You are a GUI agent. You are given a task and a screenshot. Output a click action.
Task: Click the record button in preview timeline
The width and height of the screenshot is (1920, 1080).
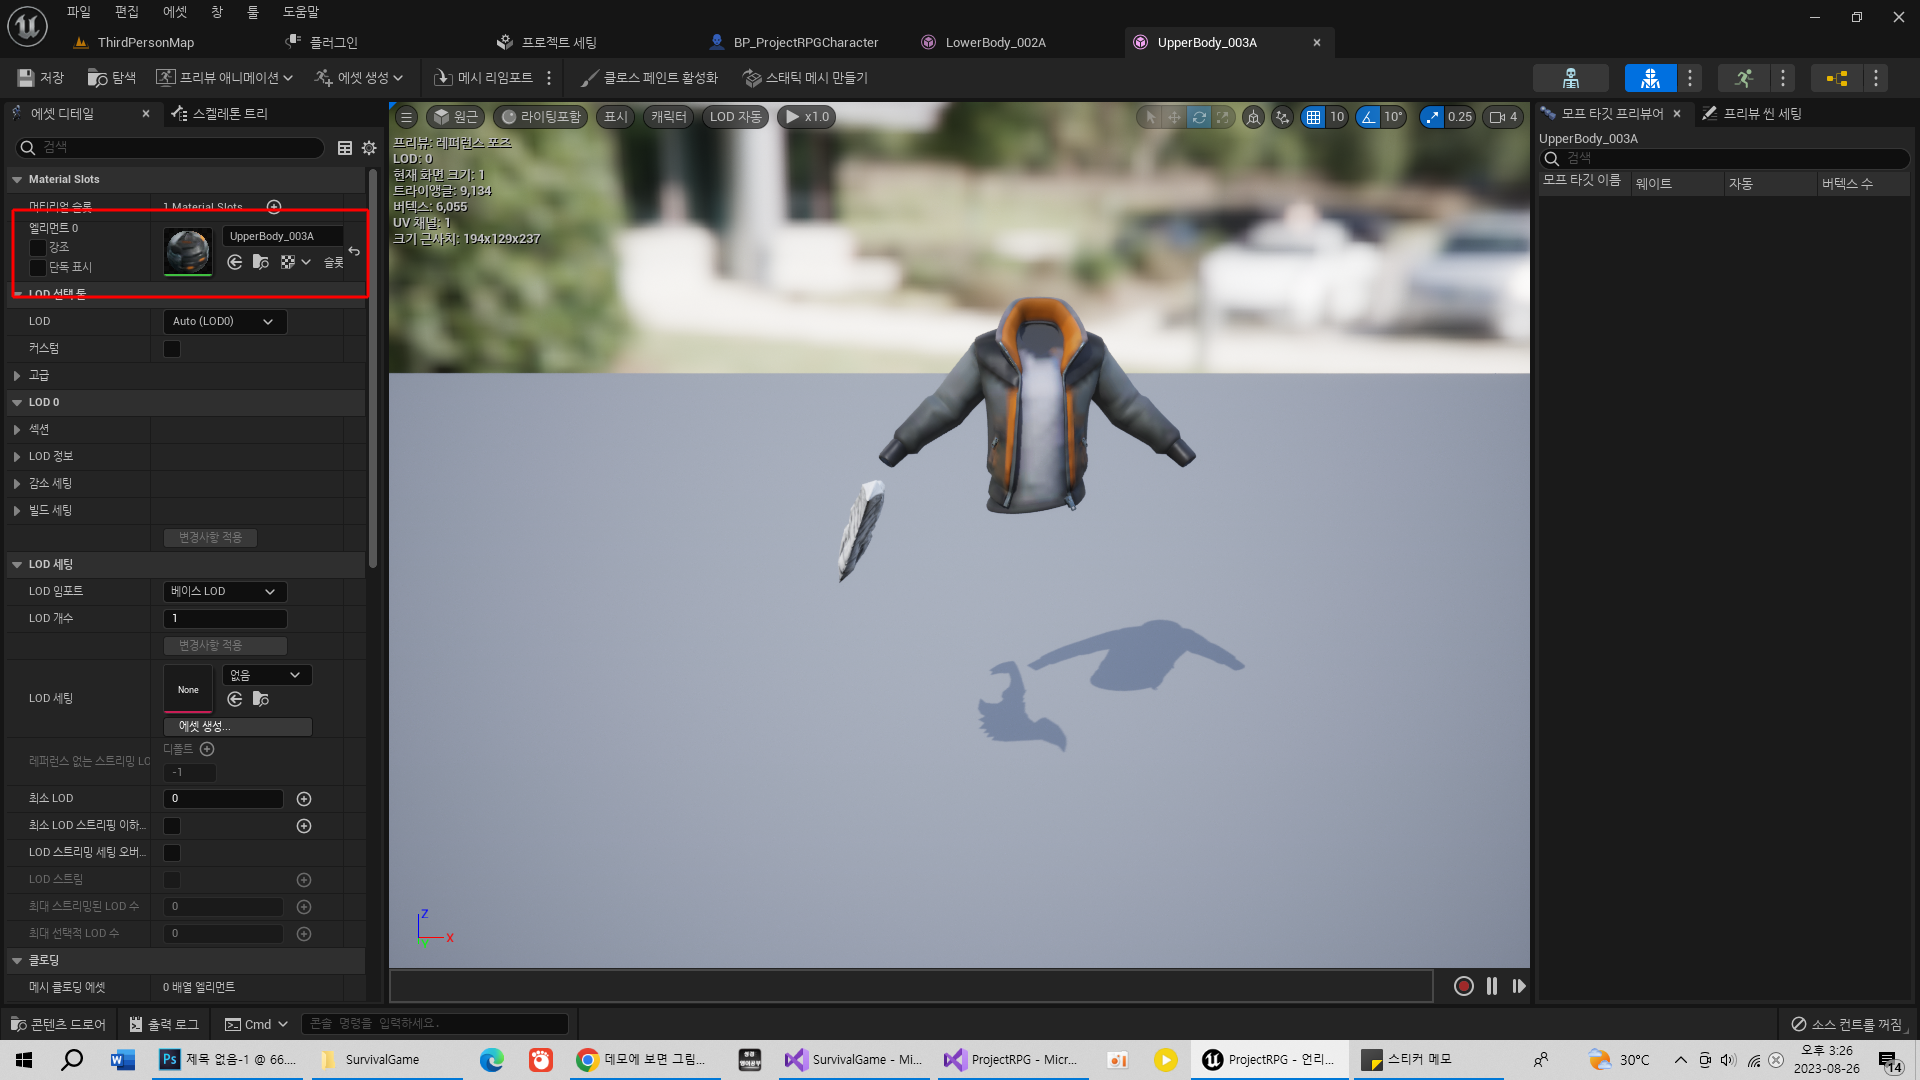pos(1463,986)
